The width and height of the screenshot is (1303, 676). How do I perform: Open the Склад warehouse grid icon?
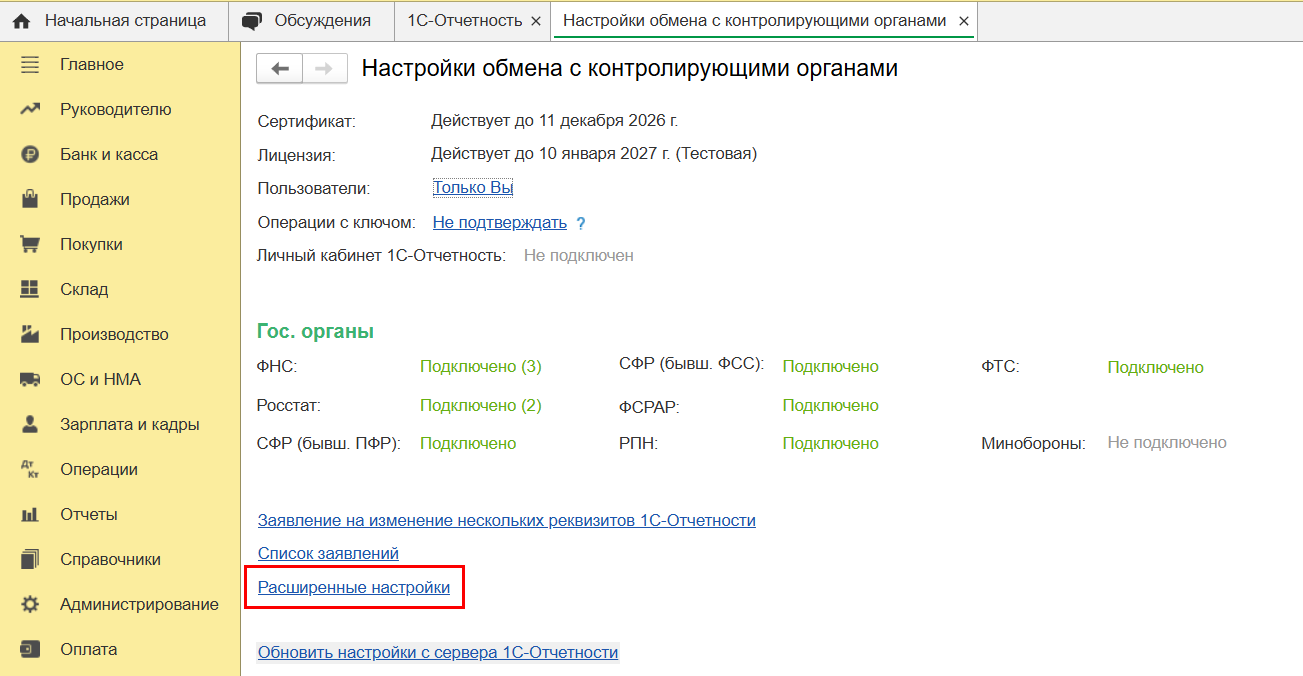click(x=30, y=289)
